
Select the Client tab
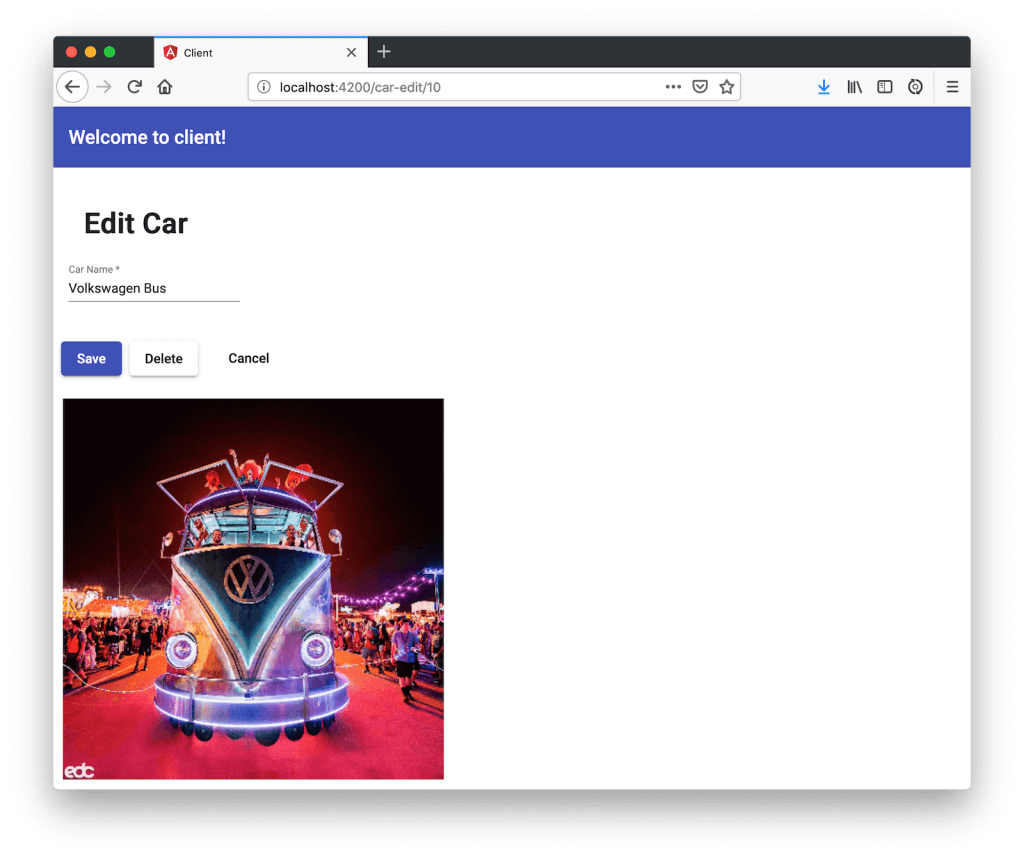tap(261, 52)
